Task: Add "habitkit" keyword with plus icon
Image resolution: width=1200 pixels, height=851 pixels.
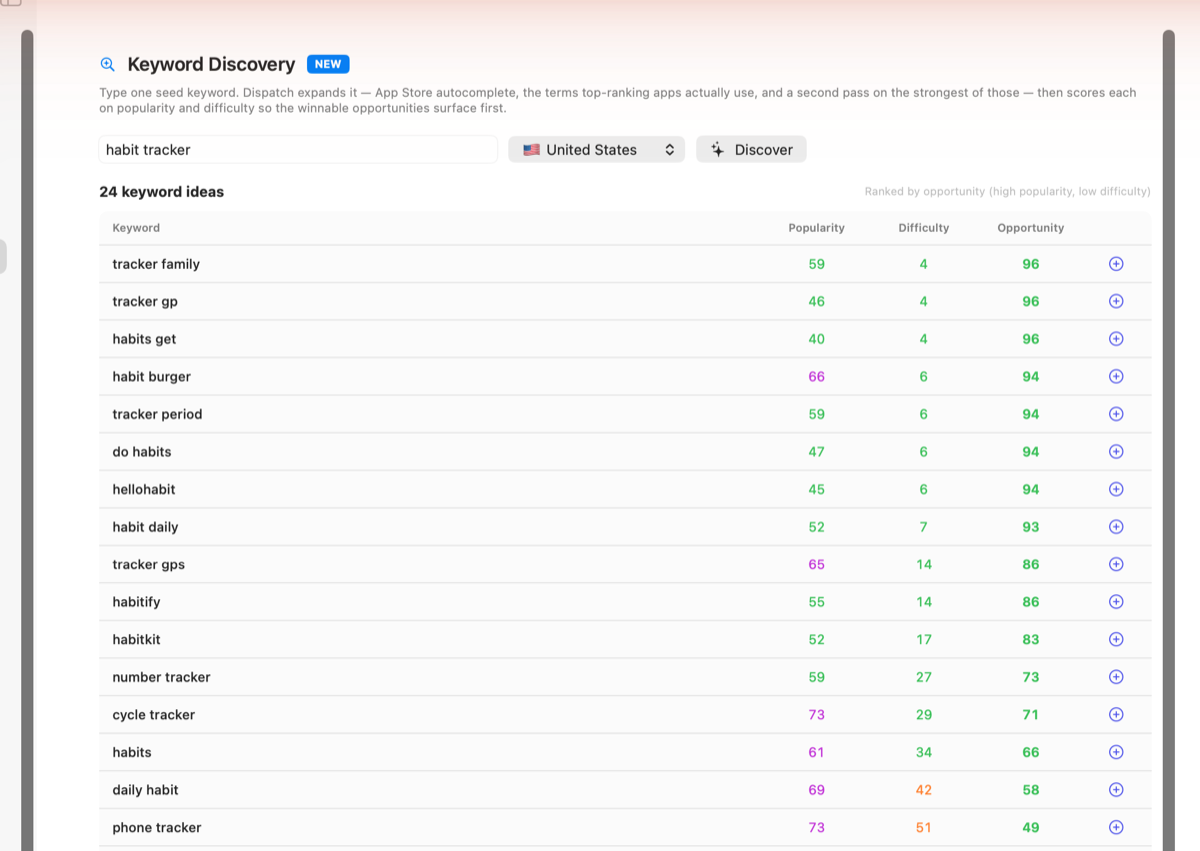Action: (1116, 639)
